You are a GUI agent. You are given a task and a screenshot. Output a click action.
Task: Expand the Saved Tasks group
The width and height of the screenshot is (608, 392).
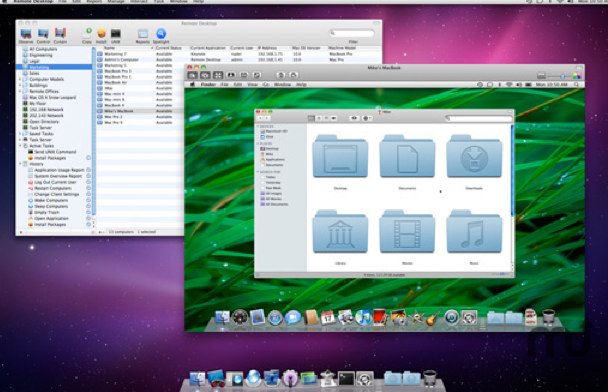pyautogui.click(x=20, y=134)
